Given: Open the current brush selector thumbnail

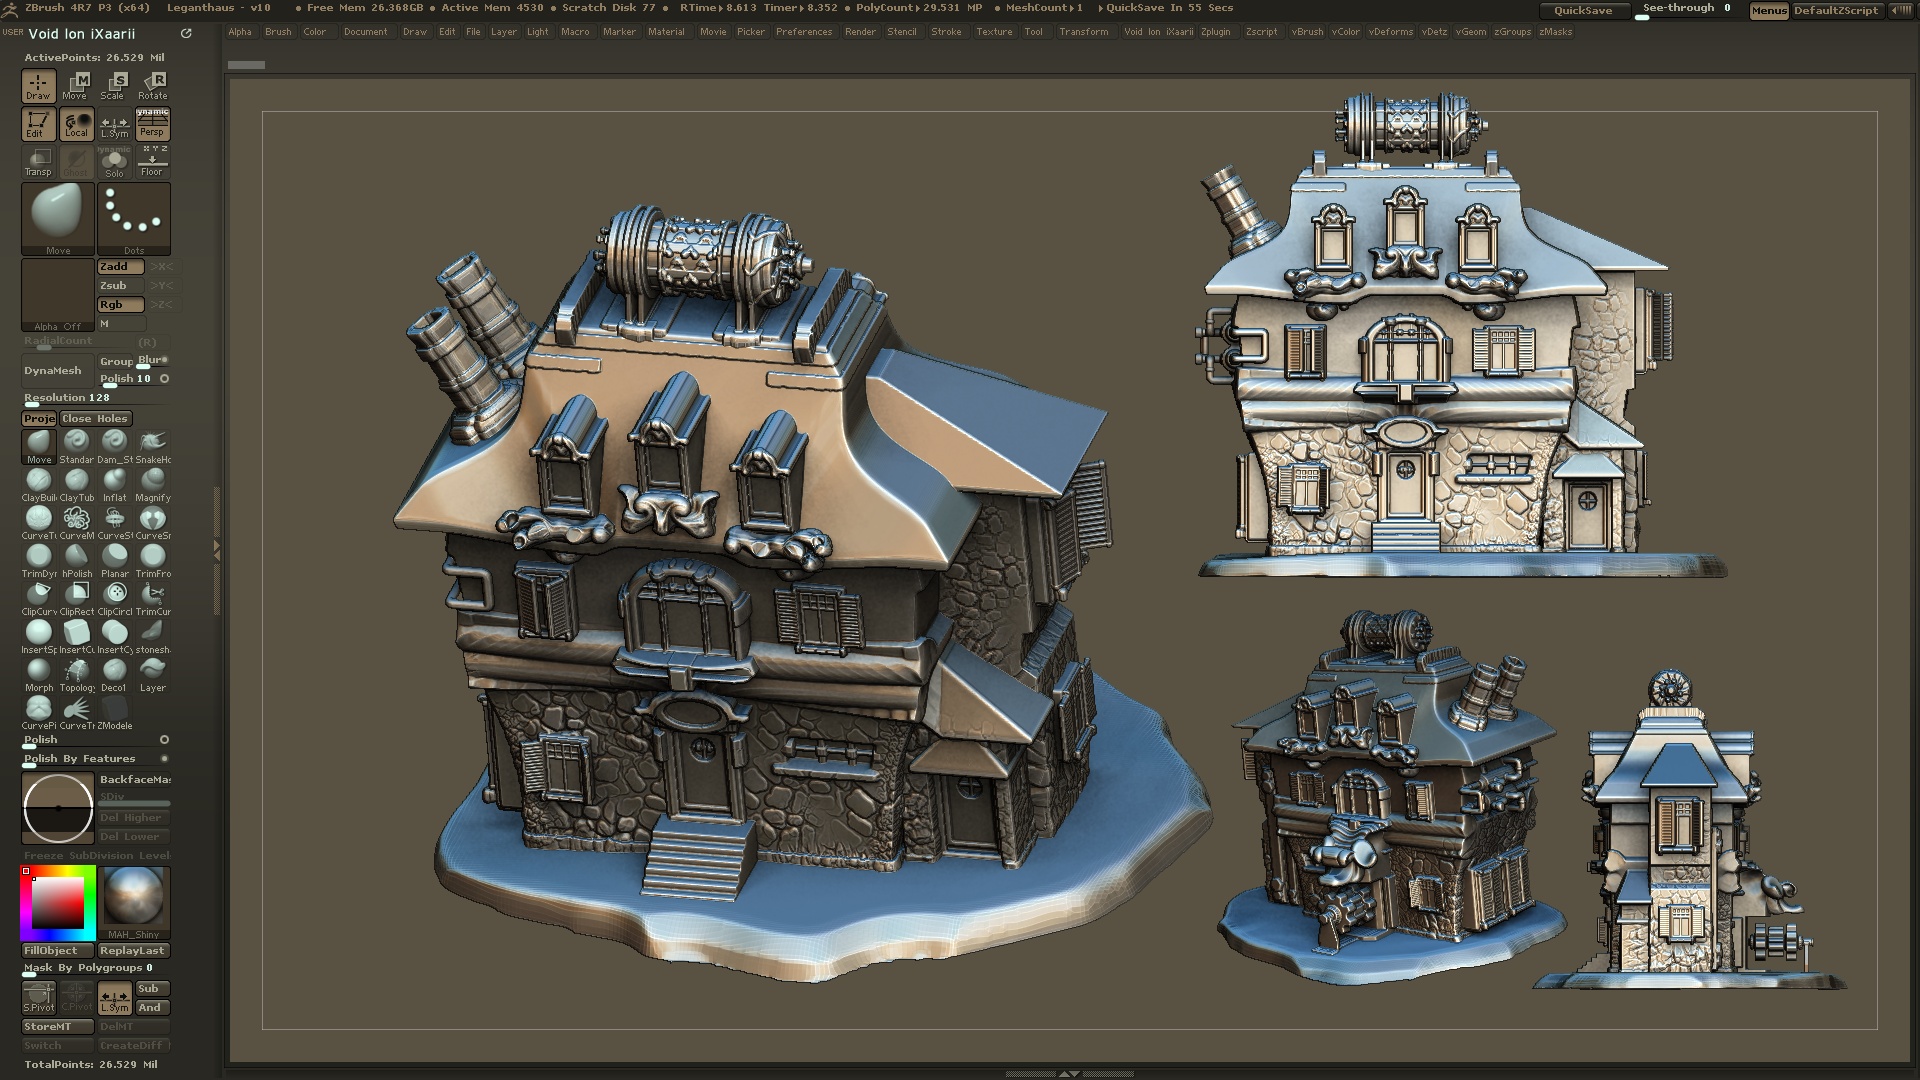Looking at the screenshot, I should (x=57, y=215).
